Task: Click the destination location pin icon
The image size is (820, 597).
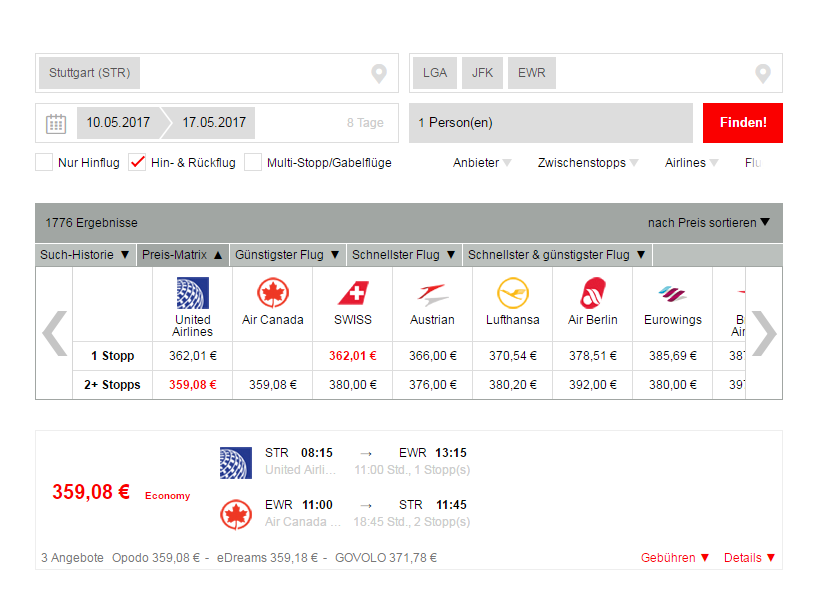Action: (763, 74)
